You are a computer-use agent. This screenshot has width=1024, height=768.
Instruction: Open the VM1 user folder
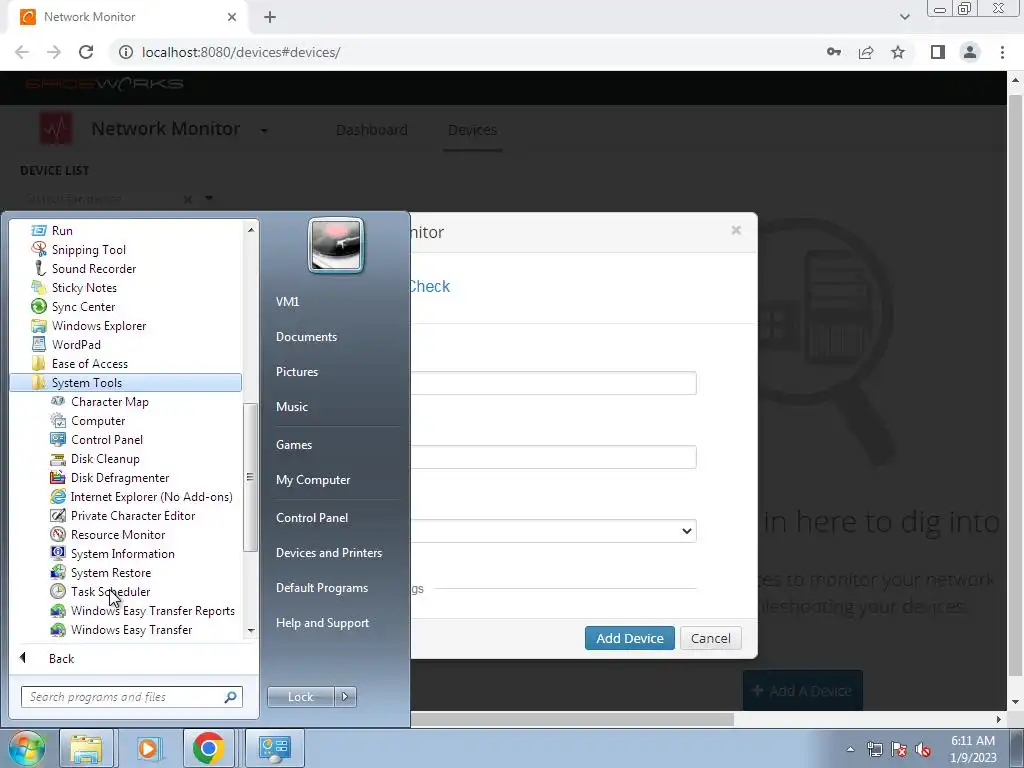point(287,302)
